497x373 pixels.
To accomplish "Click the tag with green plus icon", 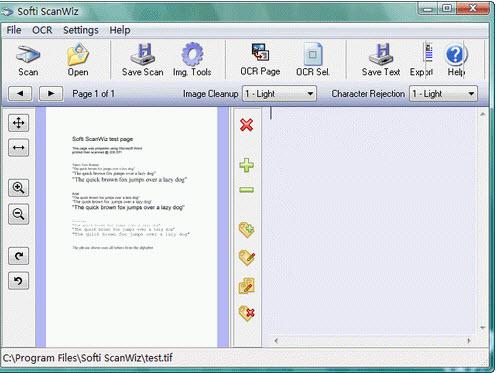I will [247, 230].
